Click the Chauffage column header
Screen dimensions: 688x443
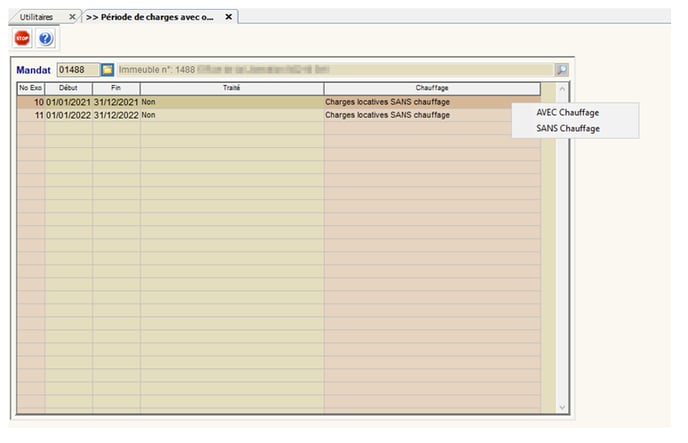(x=432, y=88)
